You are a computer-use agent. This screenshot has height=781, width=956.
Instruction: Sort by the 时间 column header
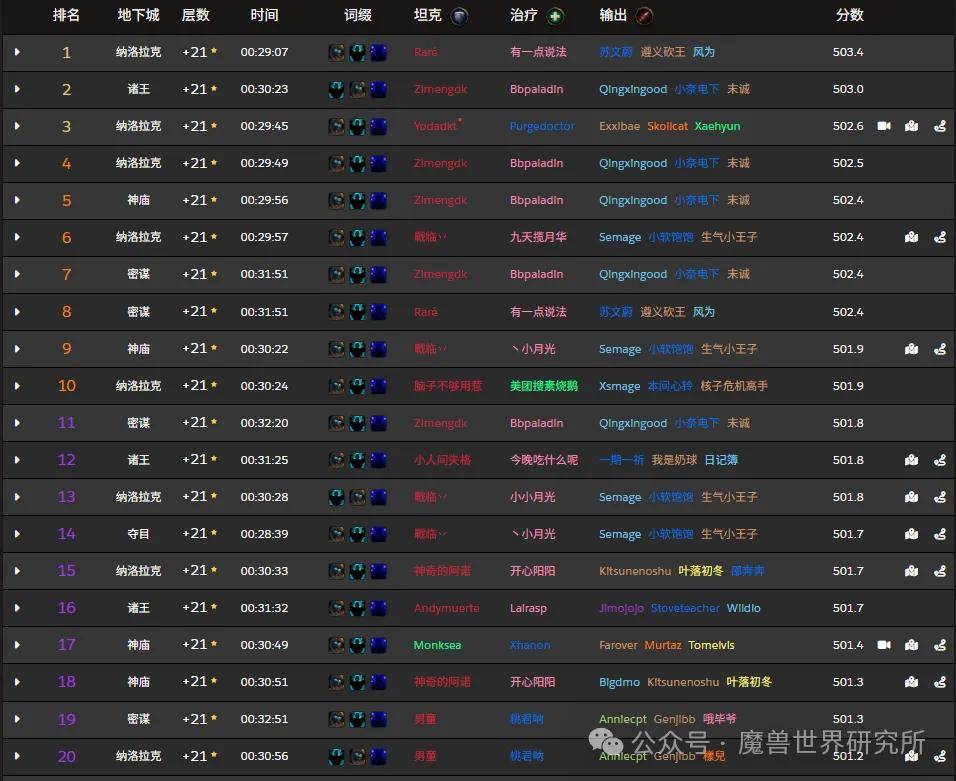pos(264,15)
